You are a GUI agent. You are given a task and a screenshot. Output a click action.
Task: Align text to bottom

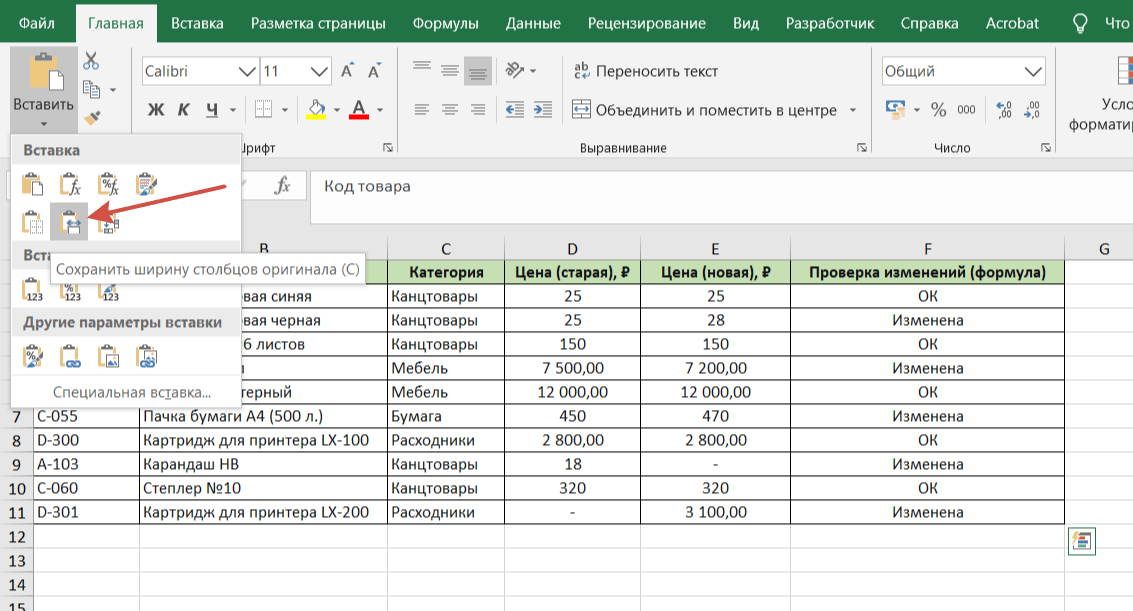click(478, 71)
